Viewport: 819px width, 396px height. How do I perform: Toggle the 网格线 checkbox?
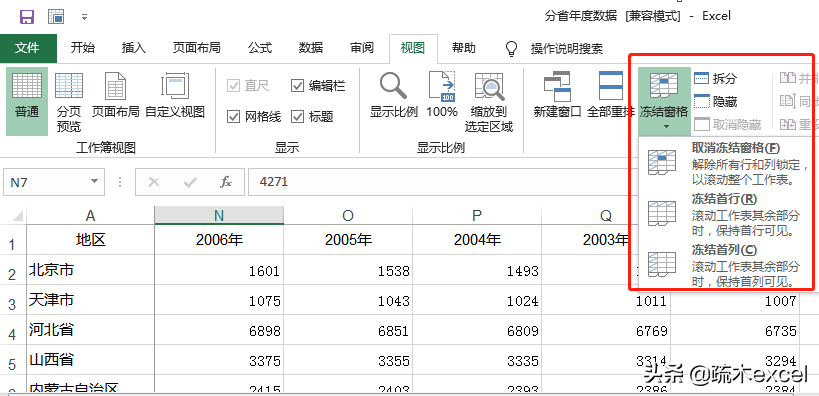254,117
